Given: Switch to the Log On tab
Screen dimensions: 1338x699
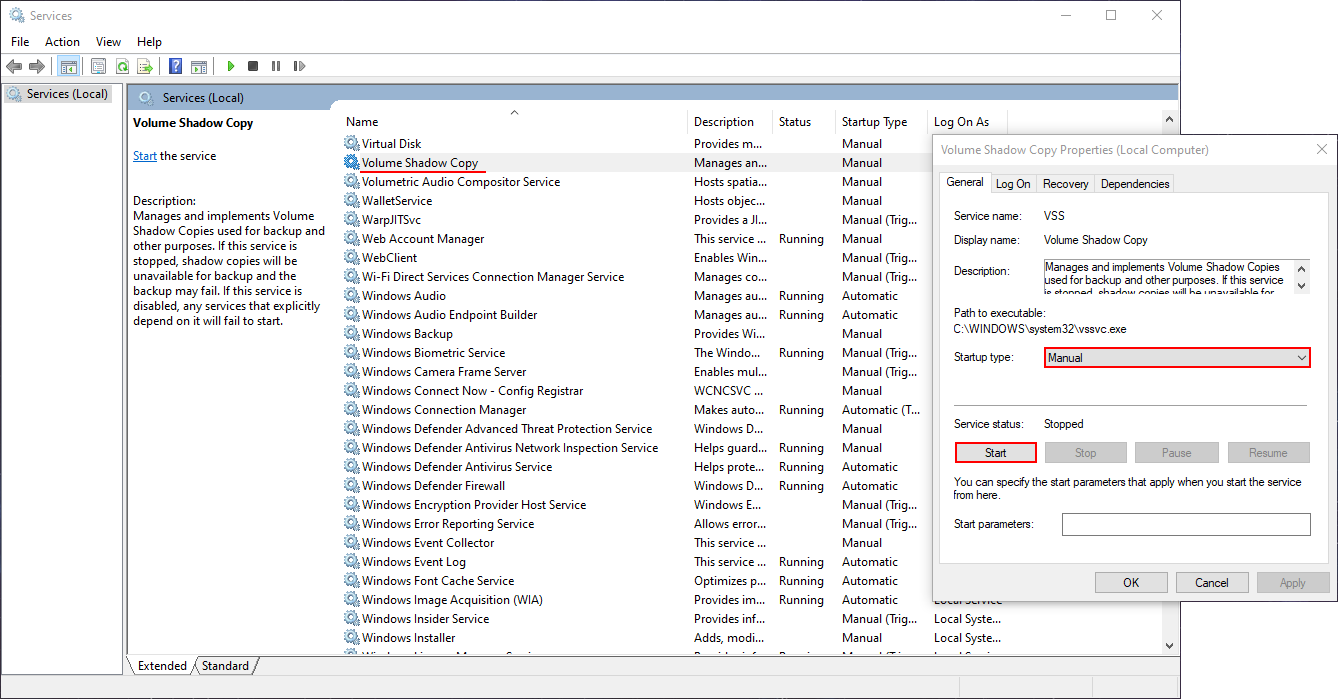Looking at the screenshot, I should coord(1013,184).
